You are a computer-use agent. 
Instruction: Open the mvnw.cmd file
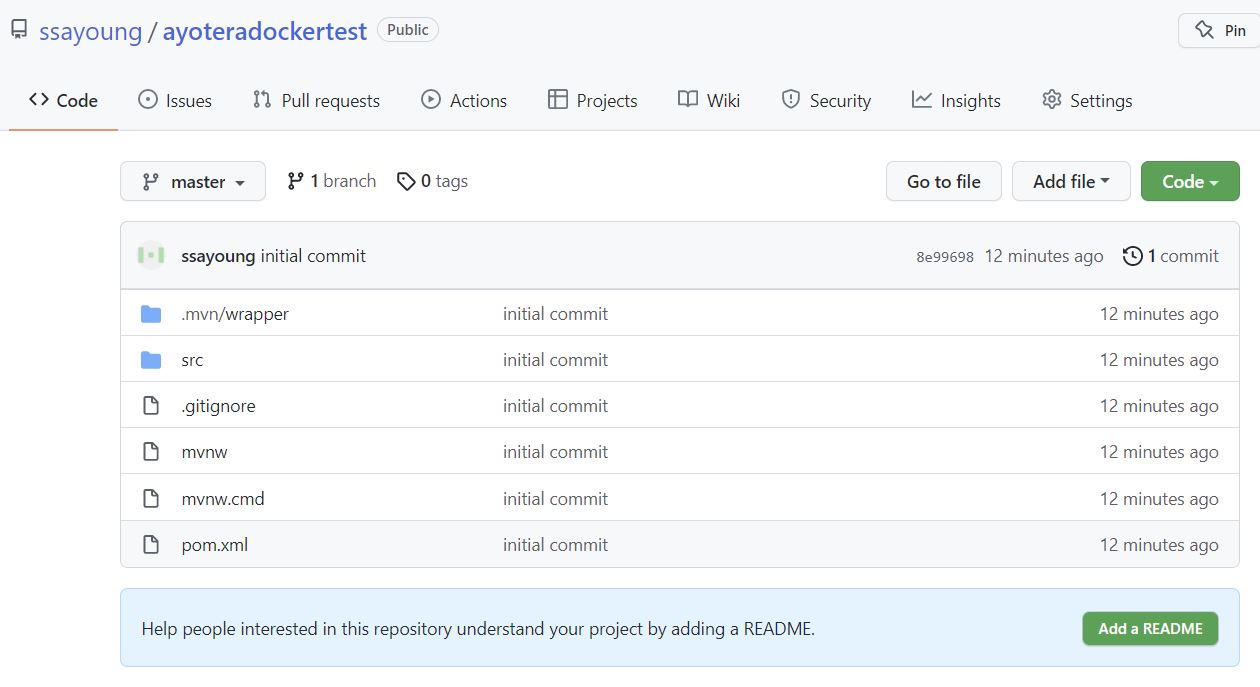click(x=223, y=498)
